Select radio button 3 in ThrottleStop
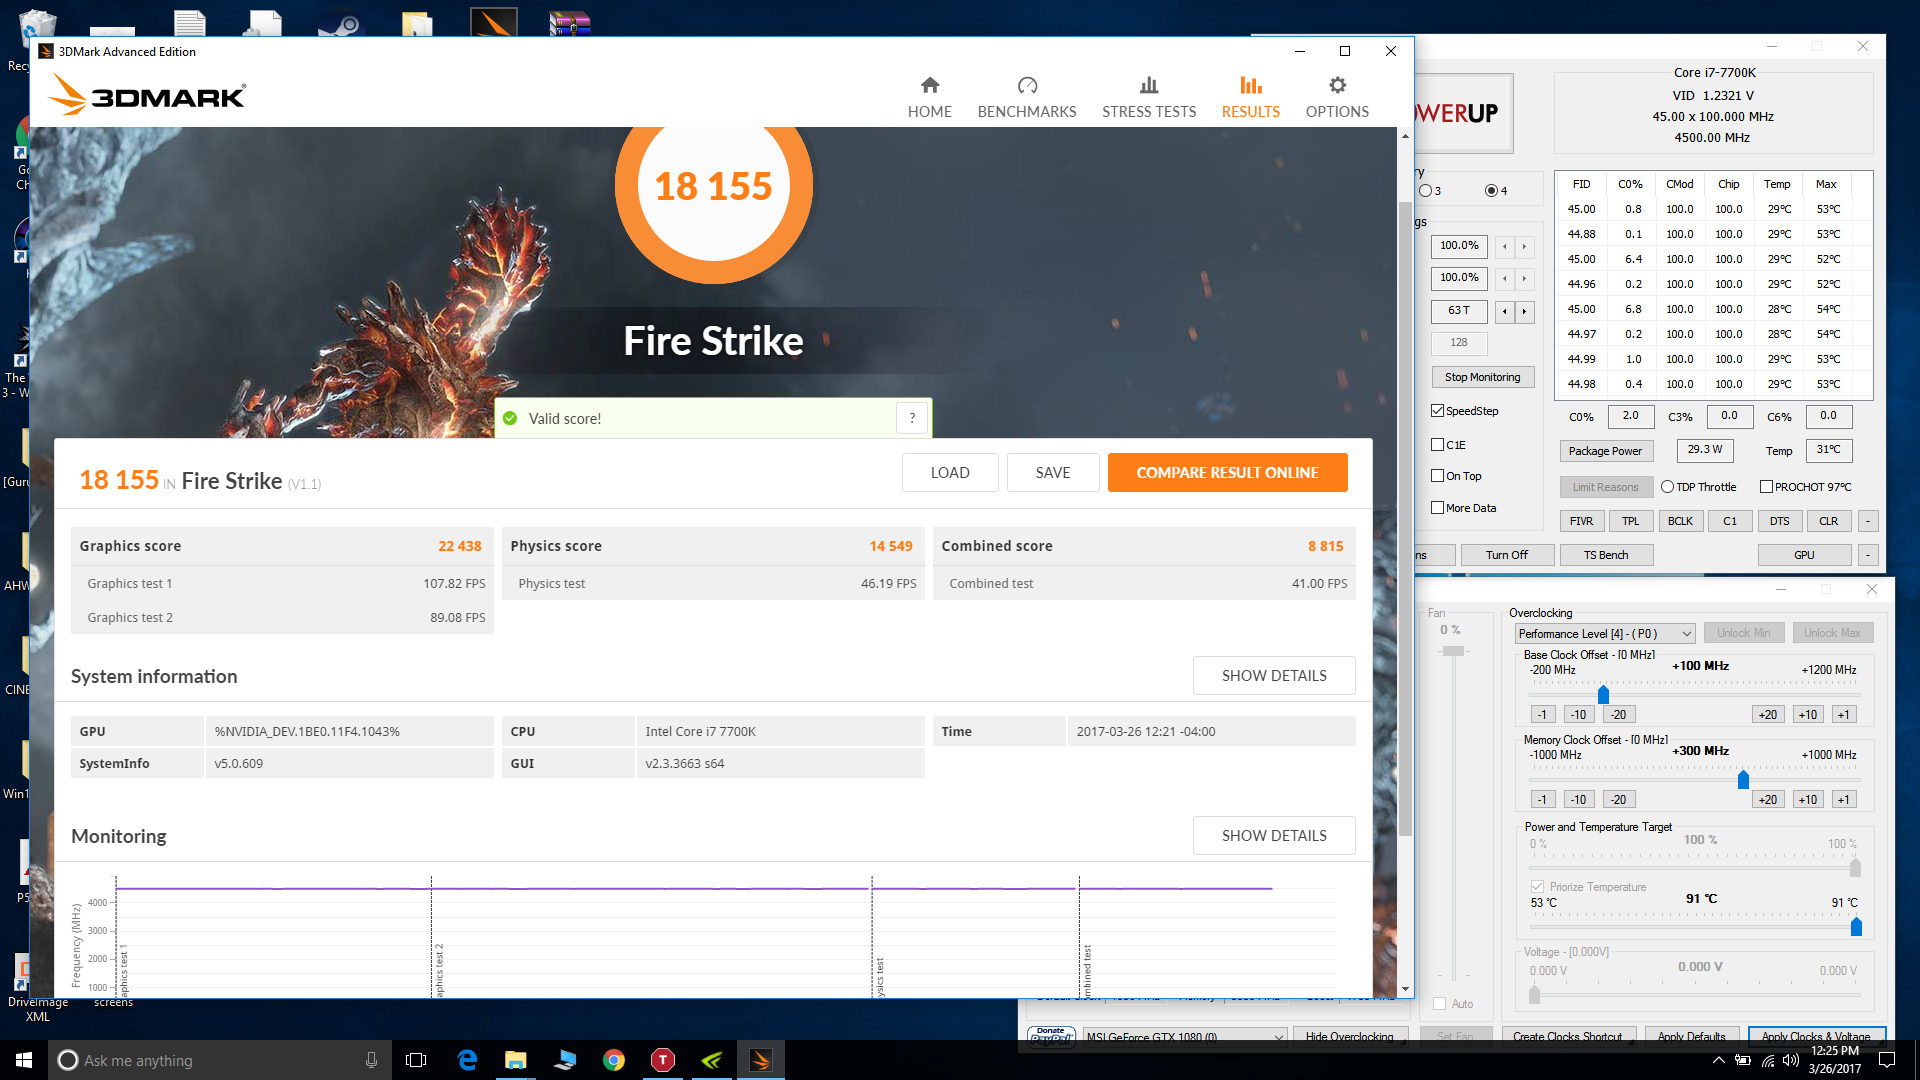Viewport: 1920px width, 1080px height. click(x=1425, y=190)
